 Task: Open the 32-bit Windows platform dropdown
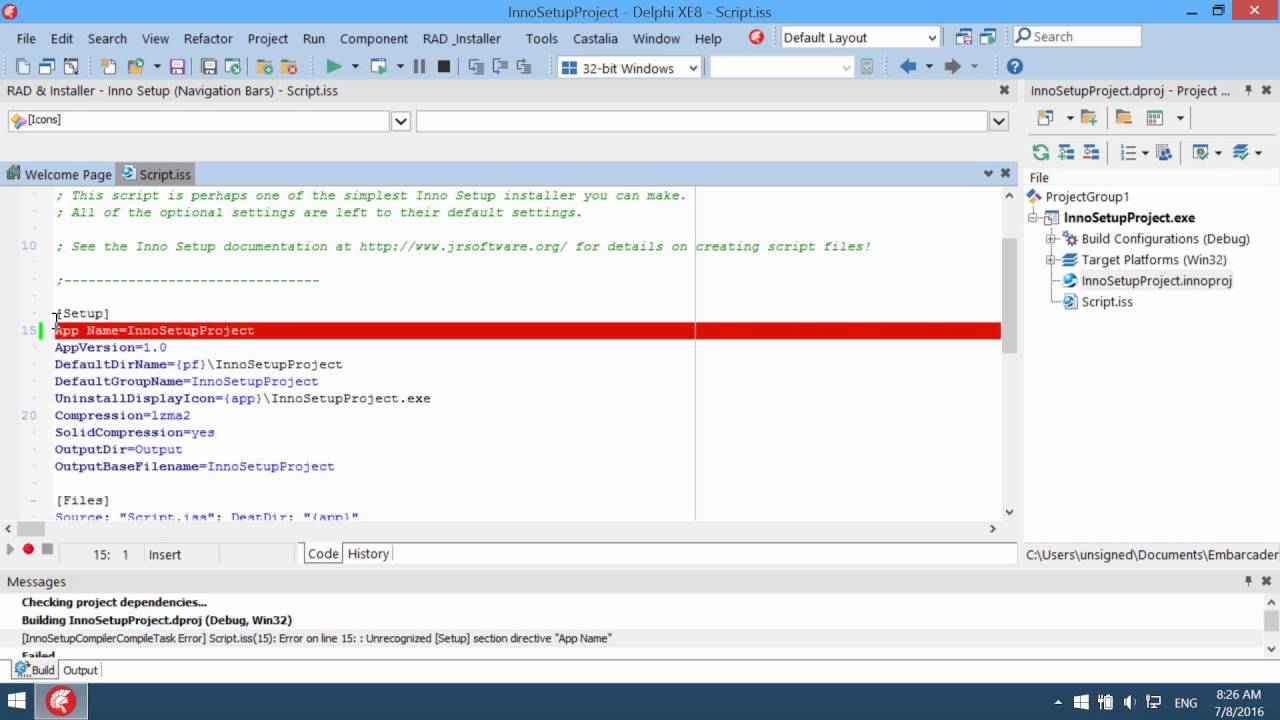tap(693, 68)
